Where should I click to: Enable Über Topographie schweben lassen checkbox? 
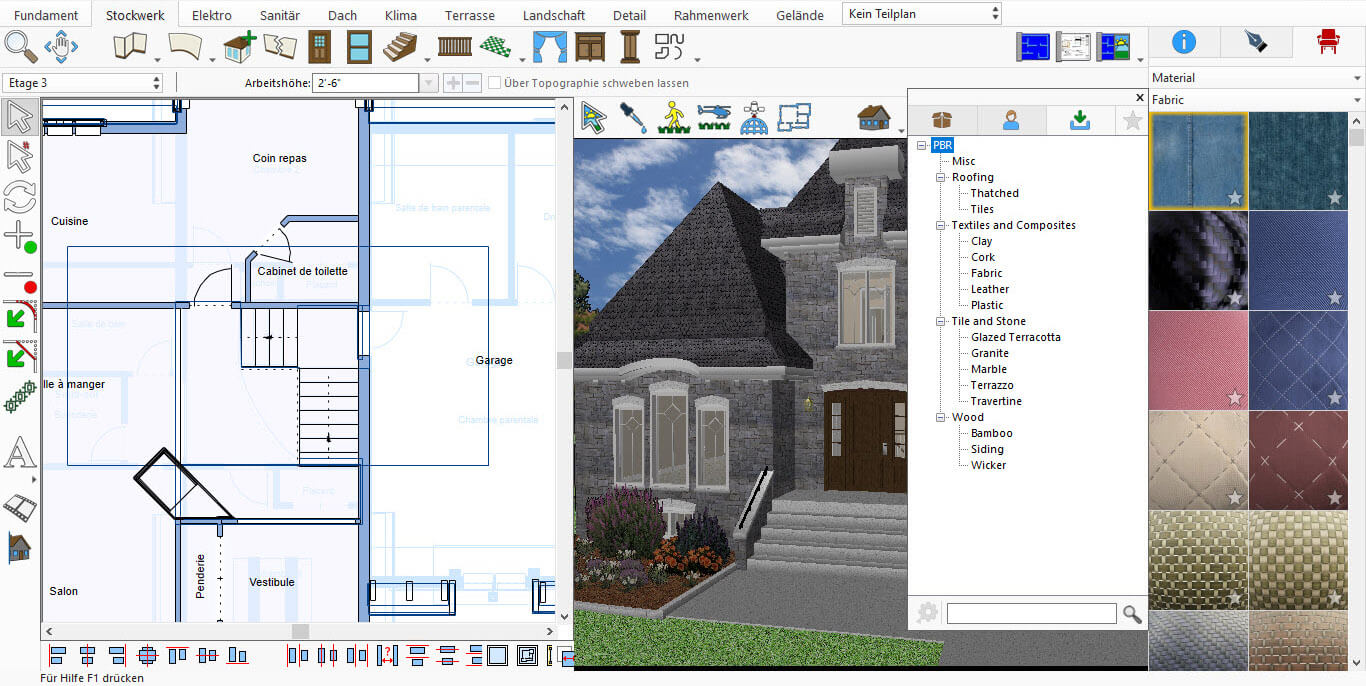[494, 83]
